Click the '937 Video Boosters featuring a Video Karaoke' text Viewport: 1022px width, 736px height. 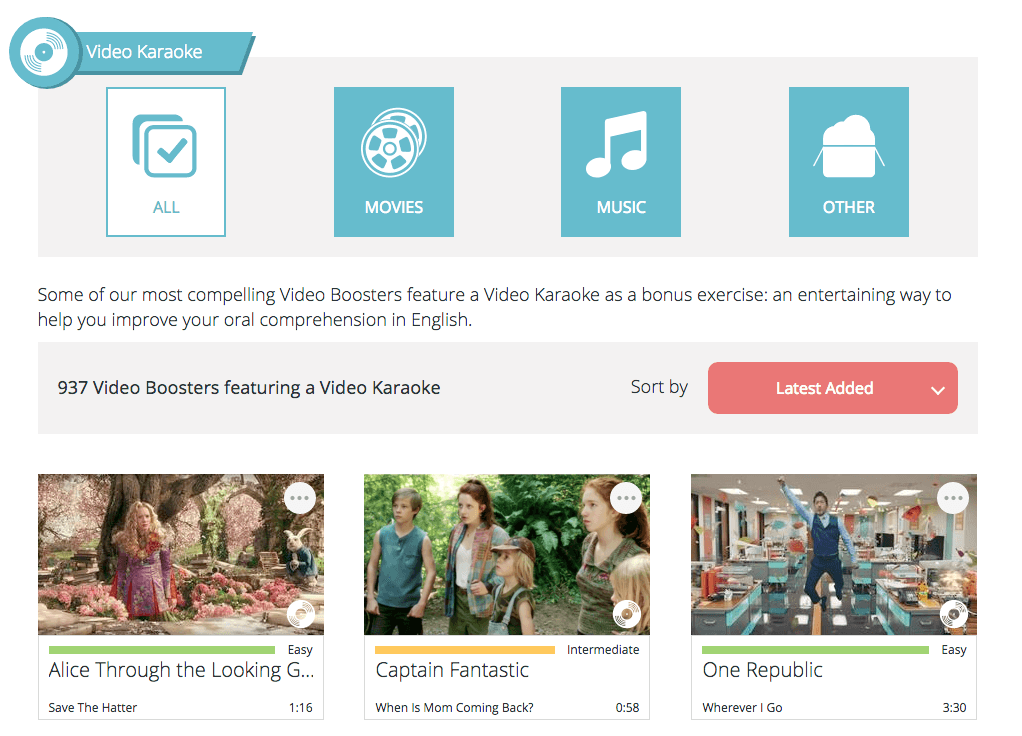coord(249,388)
